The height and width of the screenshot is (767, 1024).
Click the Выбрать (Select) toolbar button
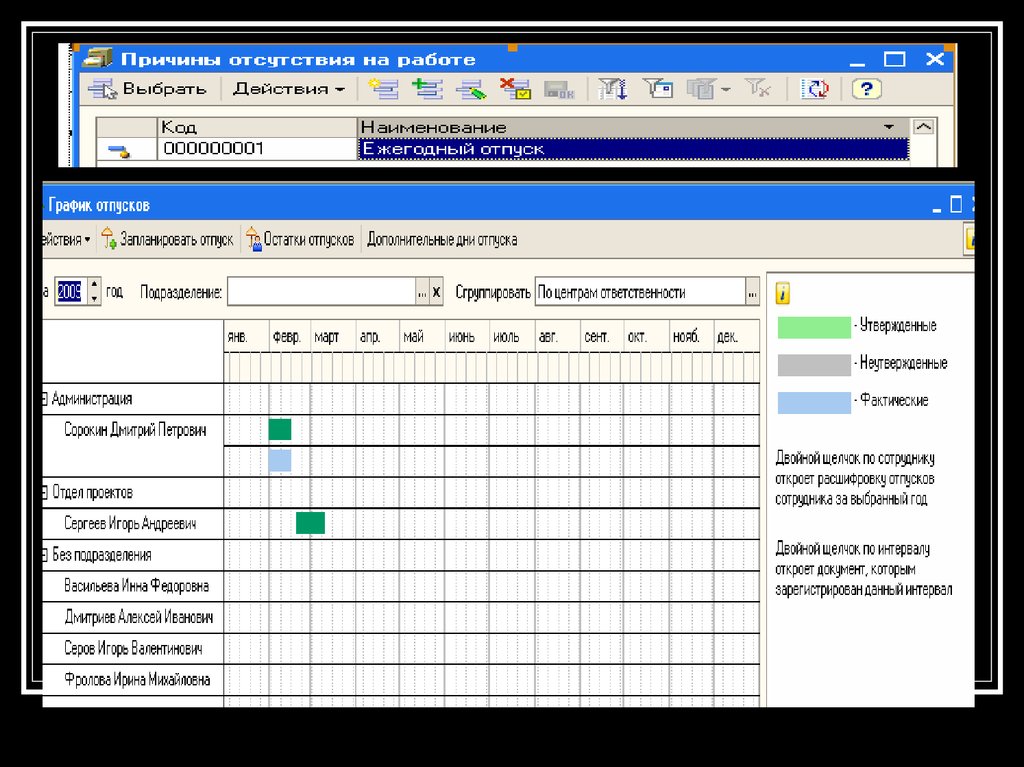[148, 89]
